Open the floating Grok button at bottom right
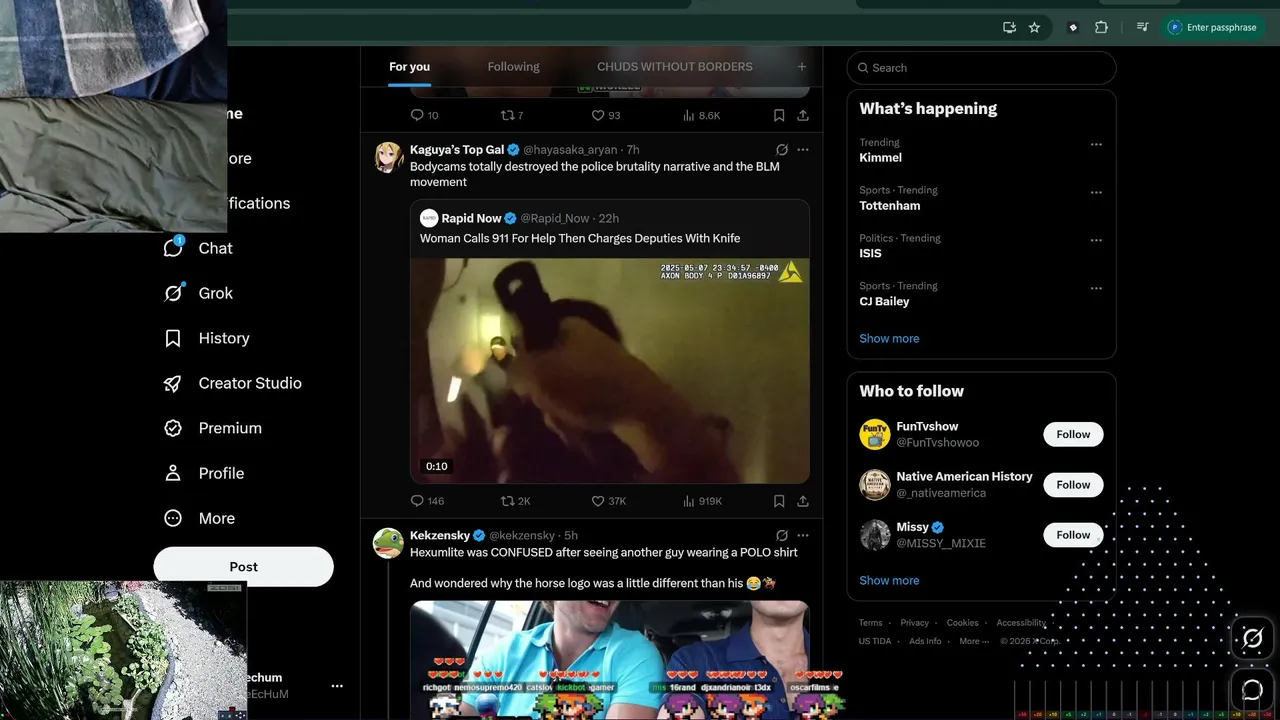The width and height of the screenshot is (1280, 720). [1252, 638]
